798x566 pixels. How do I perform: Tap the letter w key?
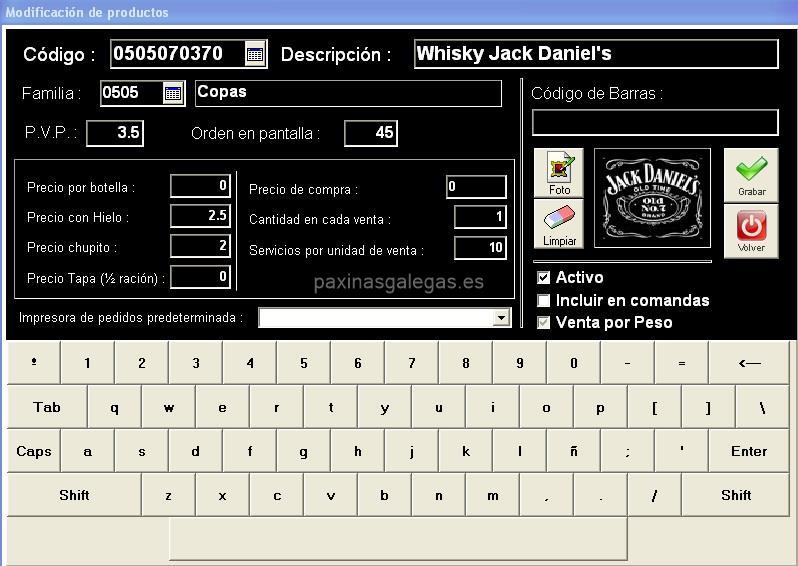[x=168, y=407]
